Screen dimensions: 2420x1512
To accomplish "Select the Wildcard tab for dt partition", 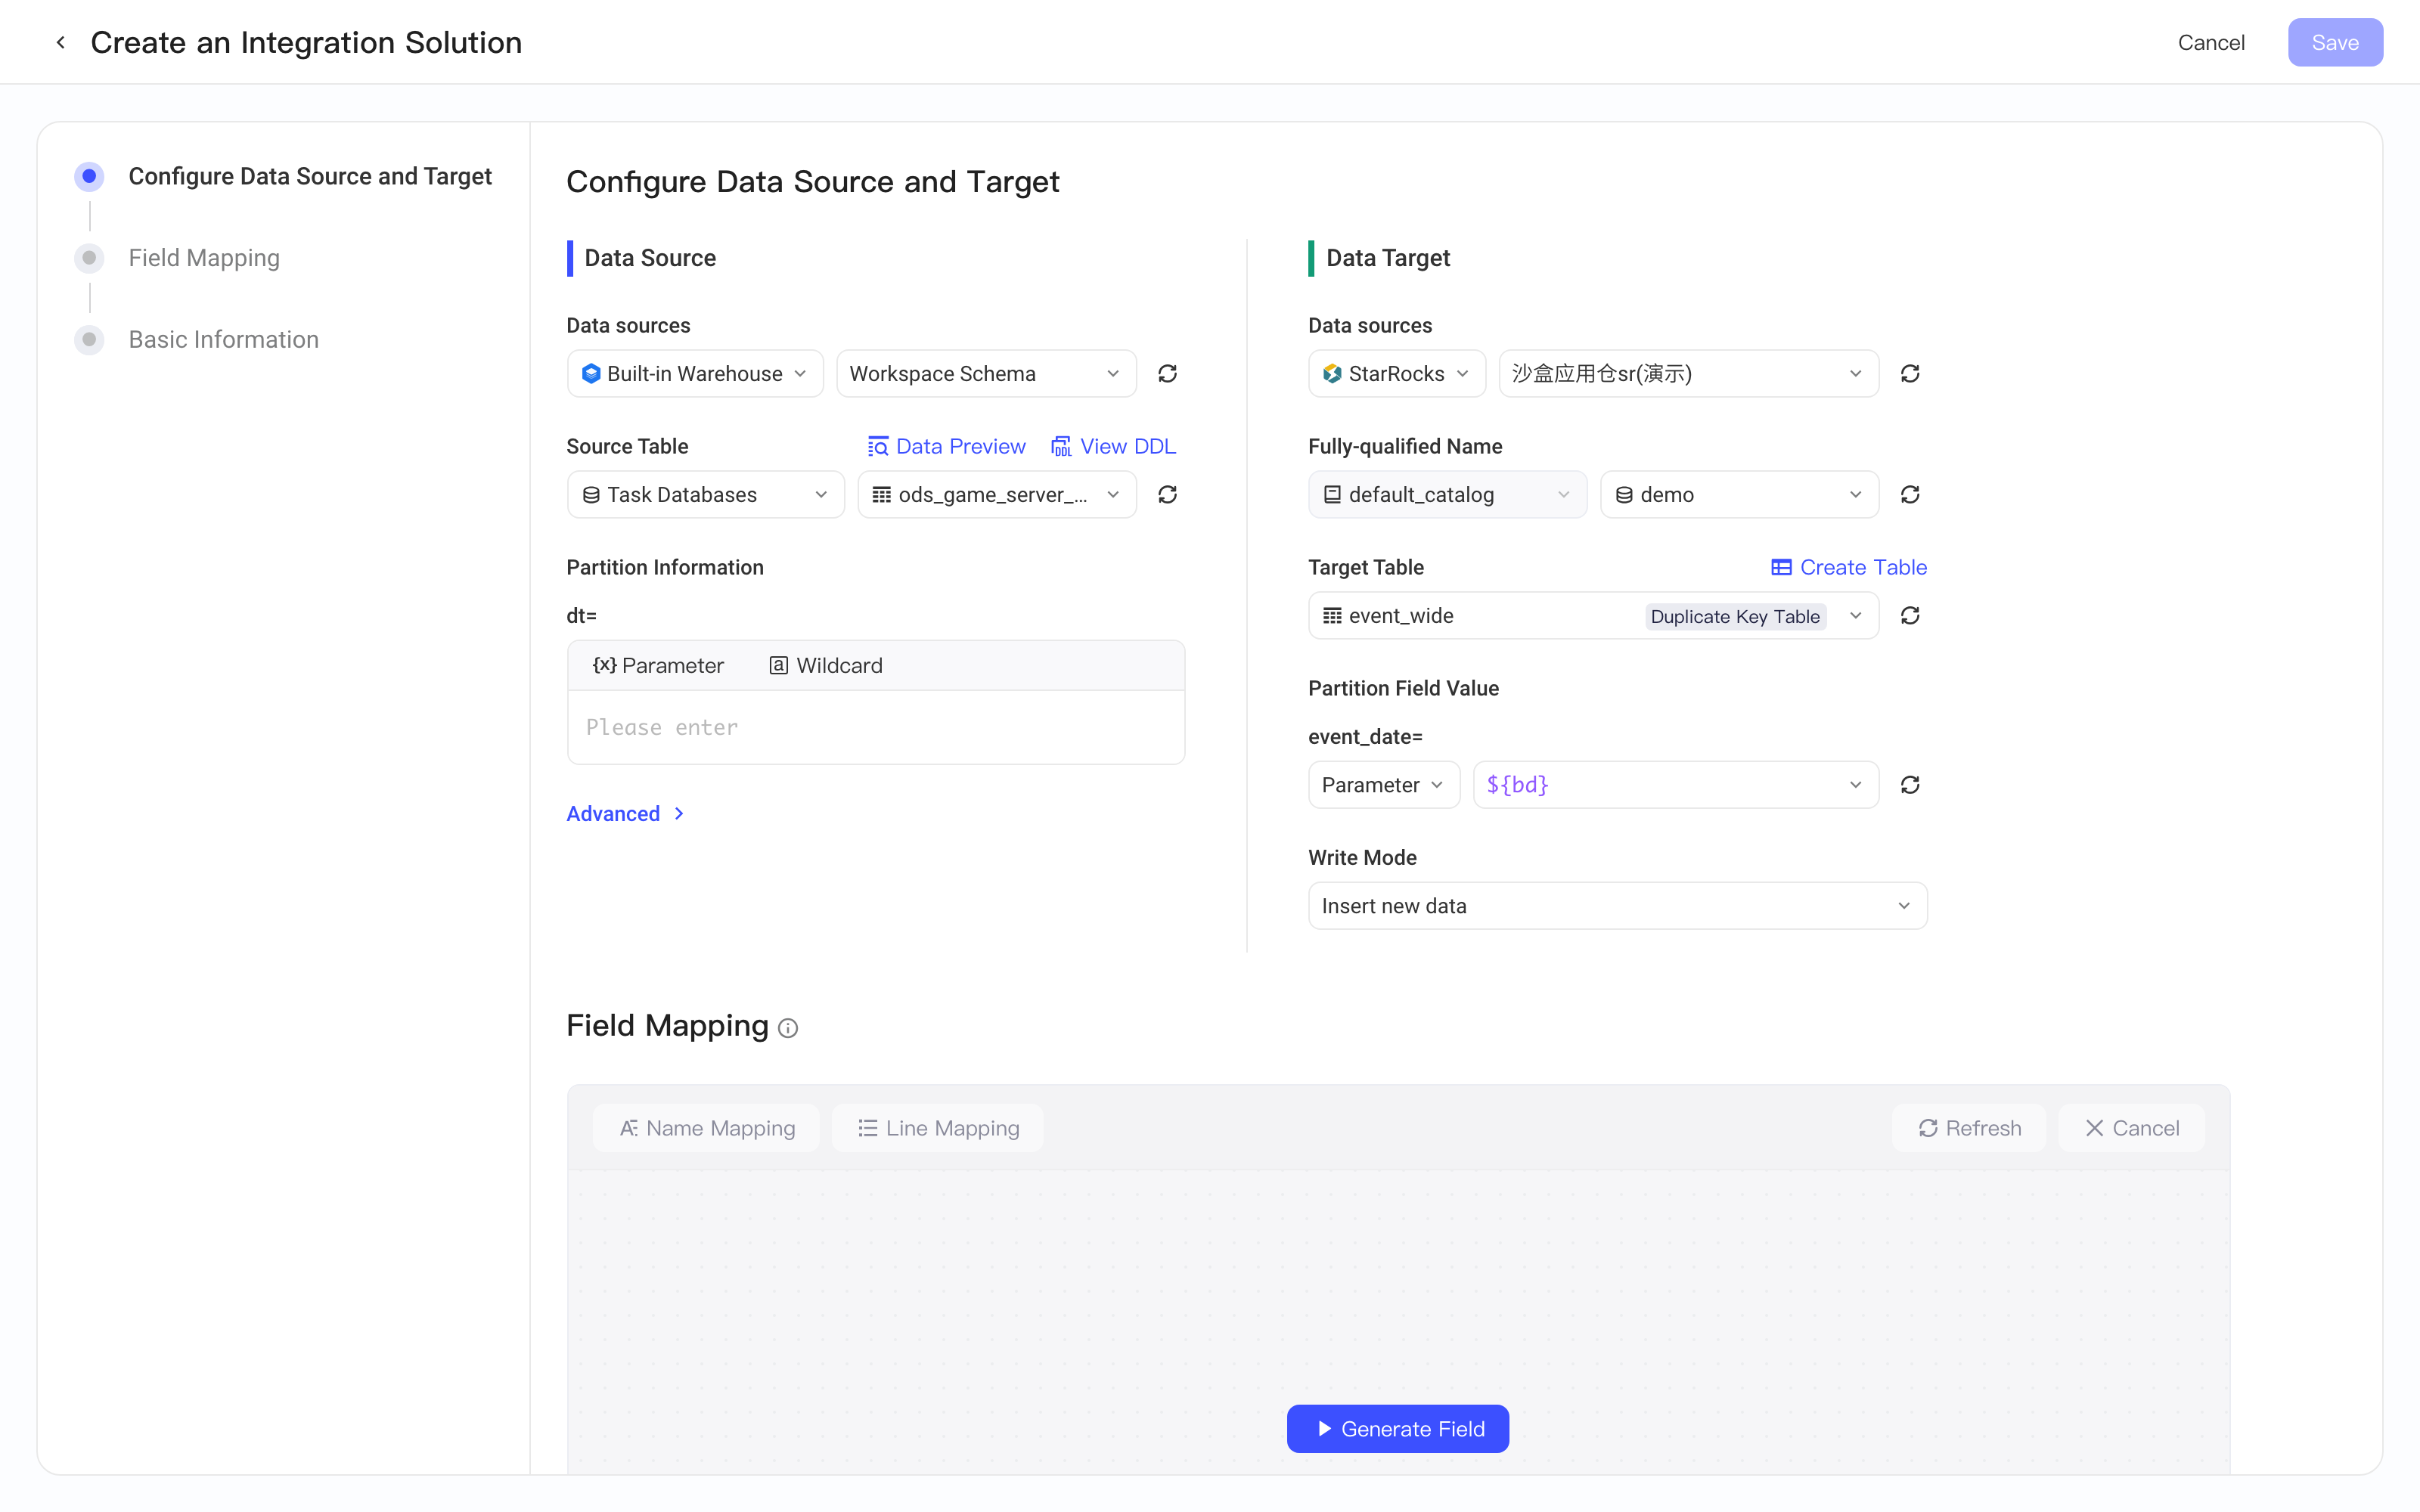I will [x=825, y=665].
